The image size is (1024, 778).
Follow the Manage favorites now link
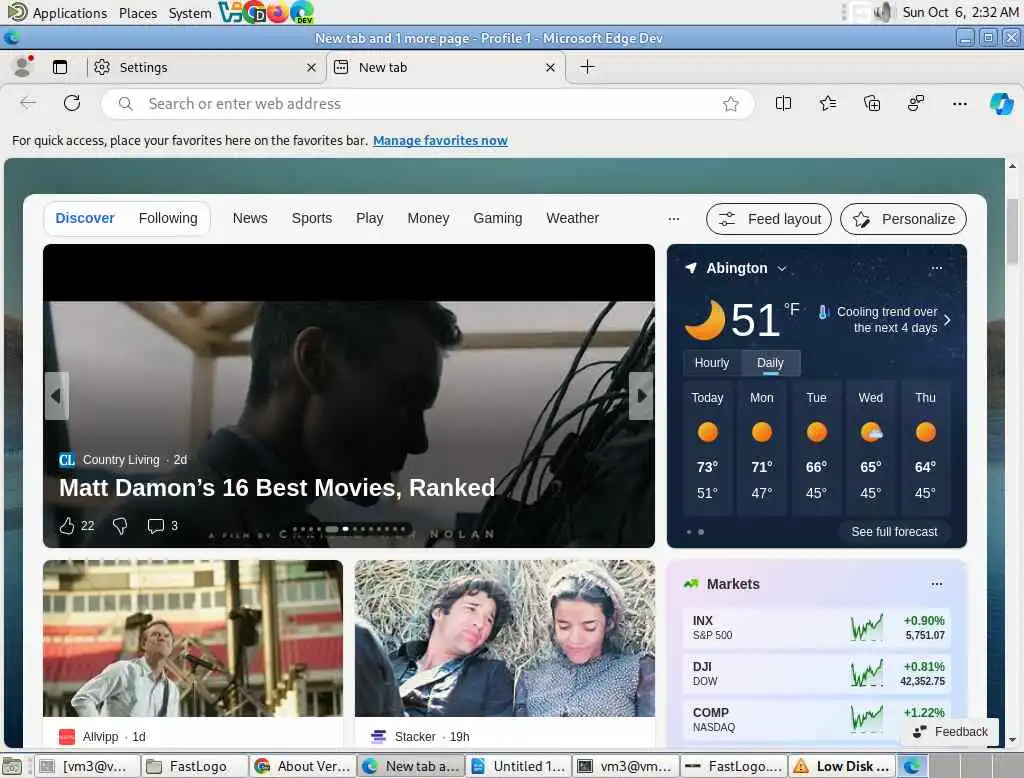(x=440, y=140)
